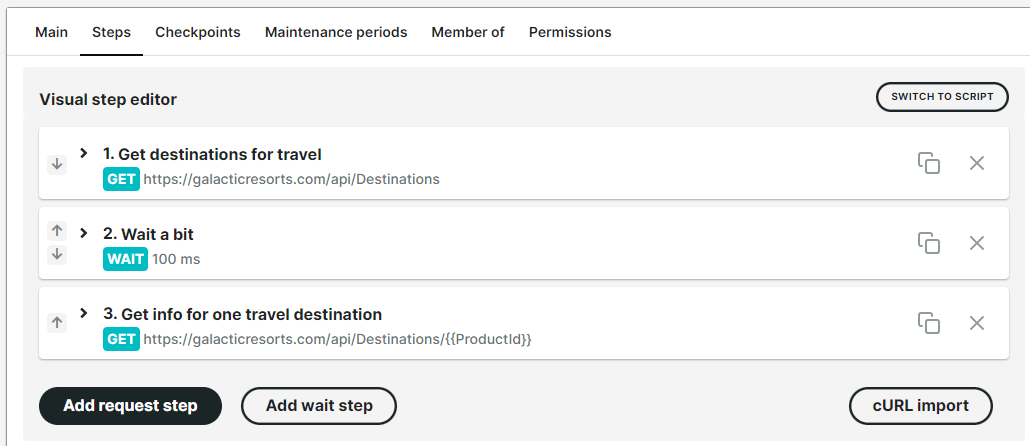Remove the Wait a bit step
Screen dimensions: 1030x446
pyautogui.click(x=977, y=243)
